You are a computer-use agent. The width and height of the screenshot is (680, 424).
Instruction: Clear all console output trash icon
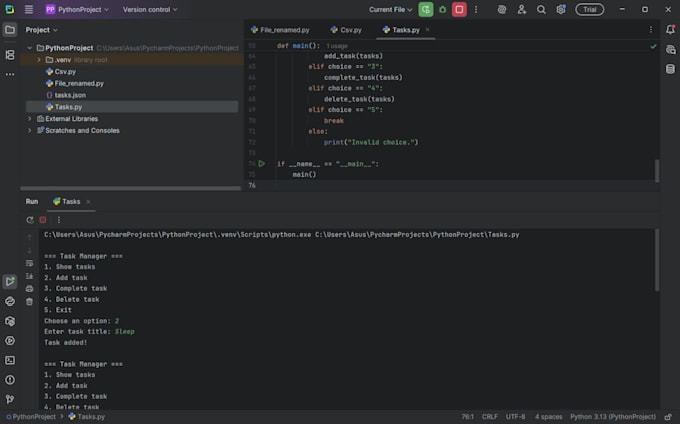(29, 302)
